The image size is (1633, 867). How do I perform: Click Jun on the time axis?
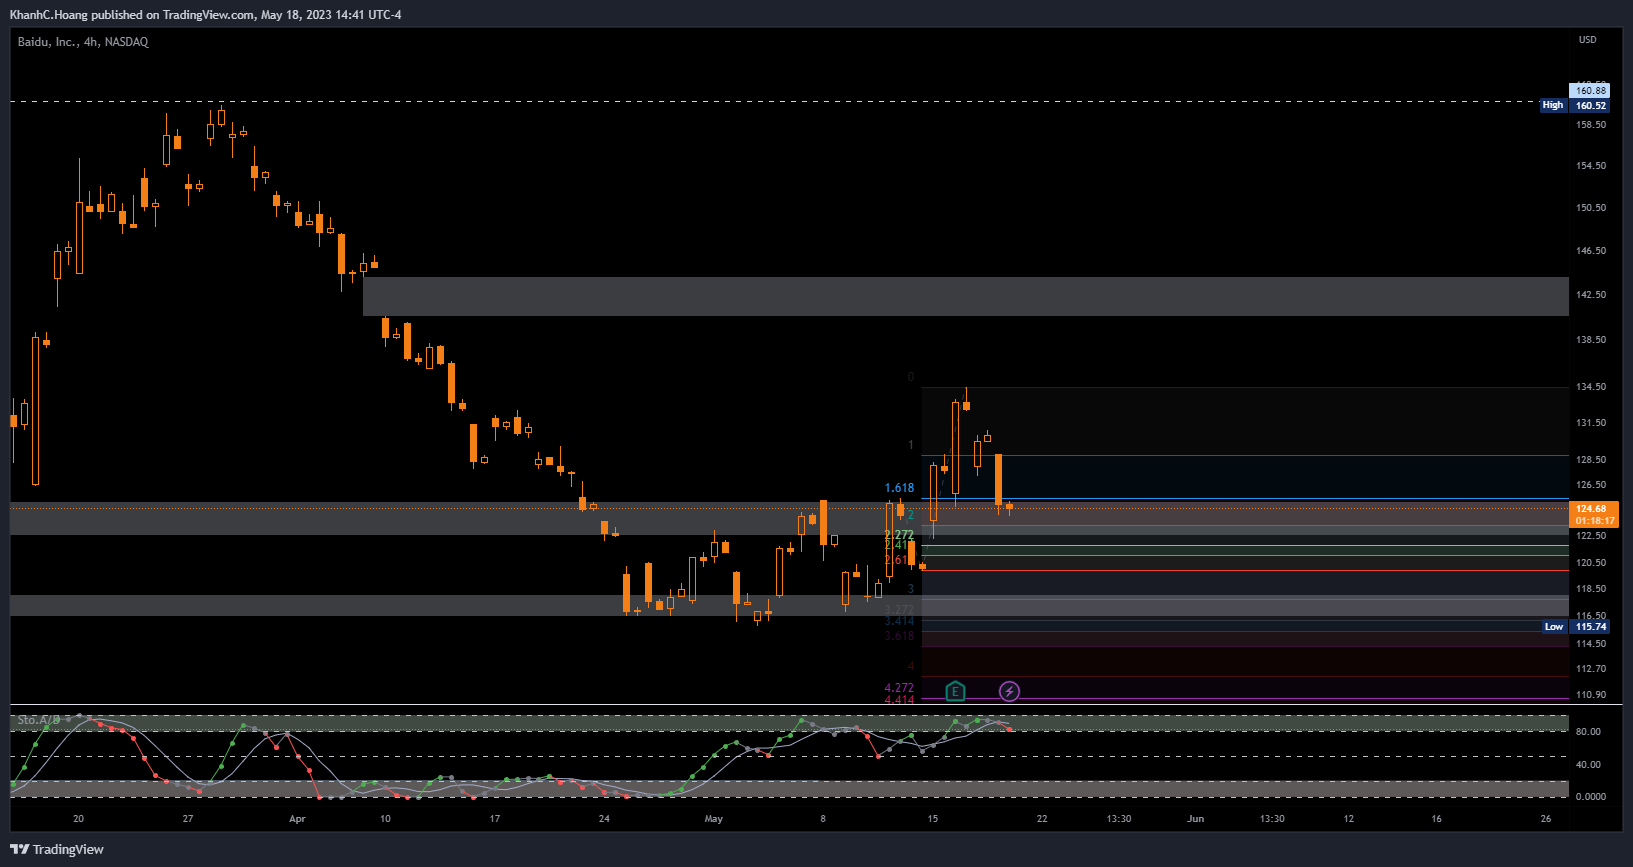click(x=1195, y=819)
